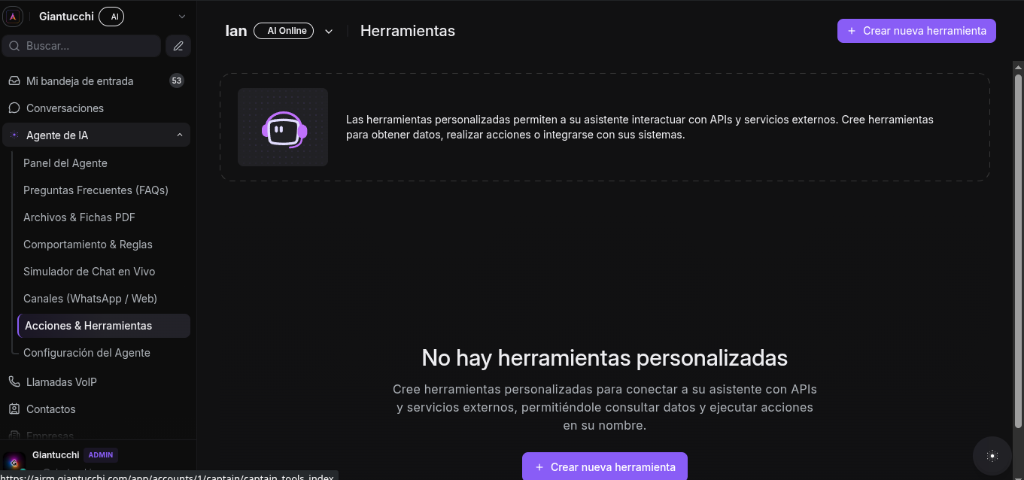Collapse the Agente de IA section chevron
The image size is (1024, 480).
coord(179,135)
